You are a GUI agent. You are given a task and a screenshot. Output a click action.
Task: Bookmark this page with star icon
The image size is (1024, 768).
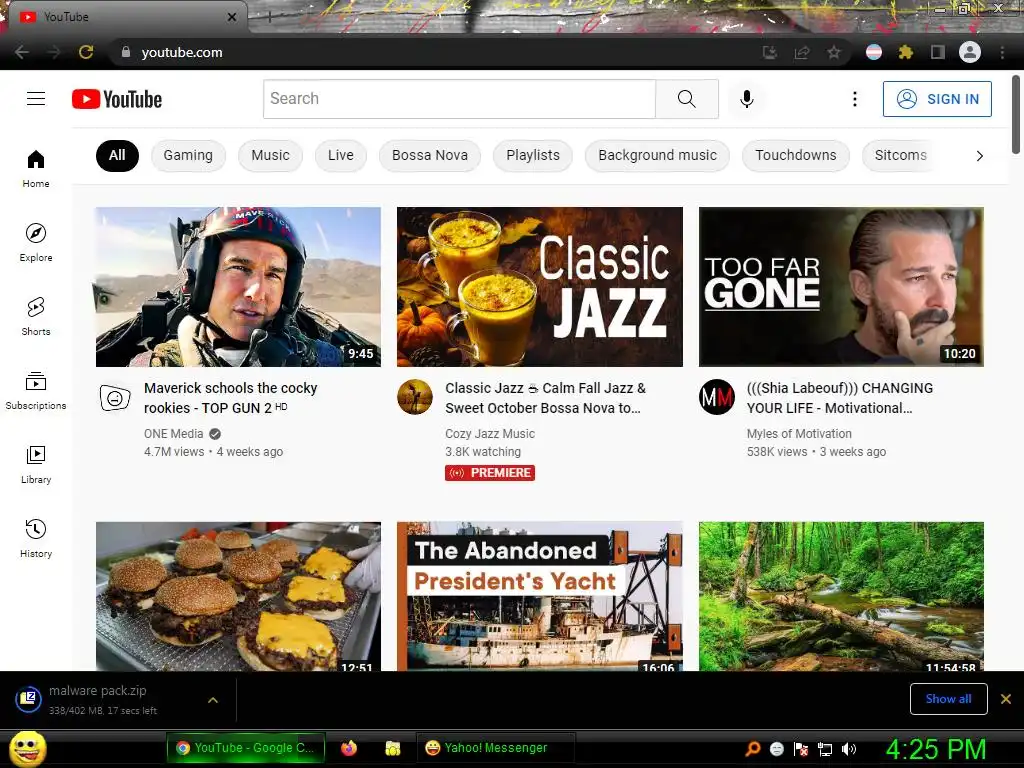pos(834,52)
